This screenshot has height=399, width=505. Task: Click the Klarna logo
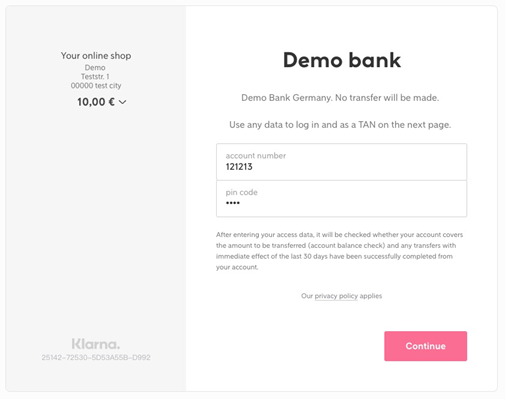click(96, 344)
